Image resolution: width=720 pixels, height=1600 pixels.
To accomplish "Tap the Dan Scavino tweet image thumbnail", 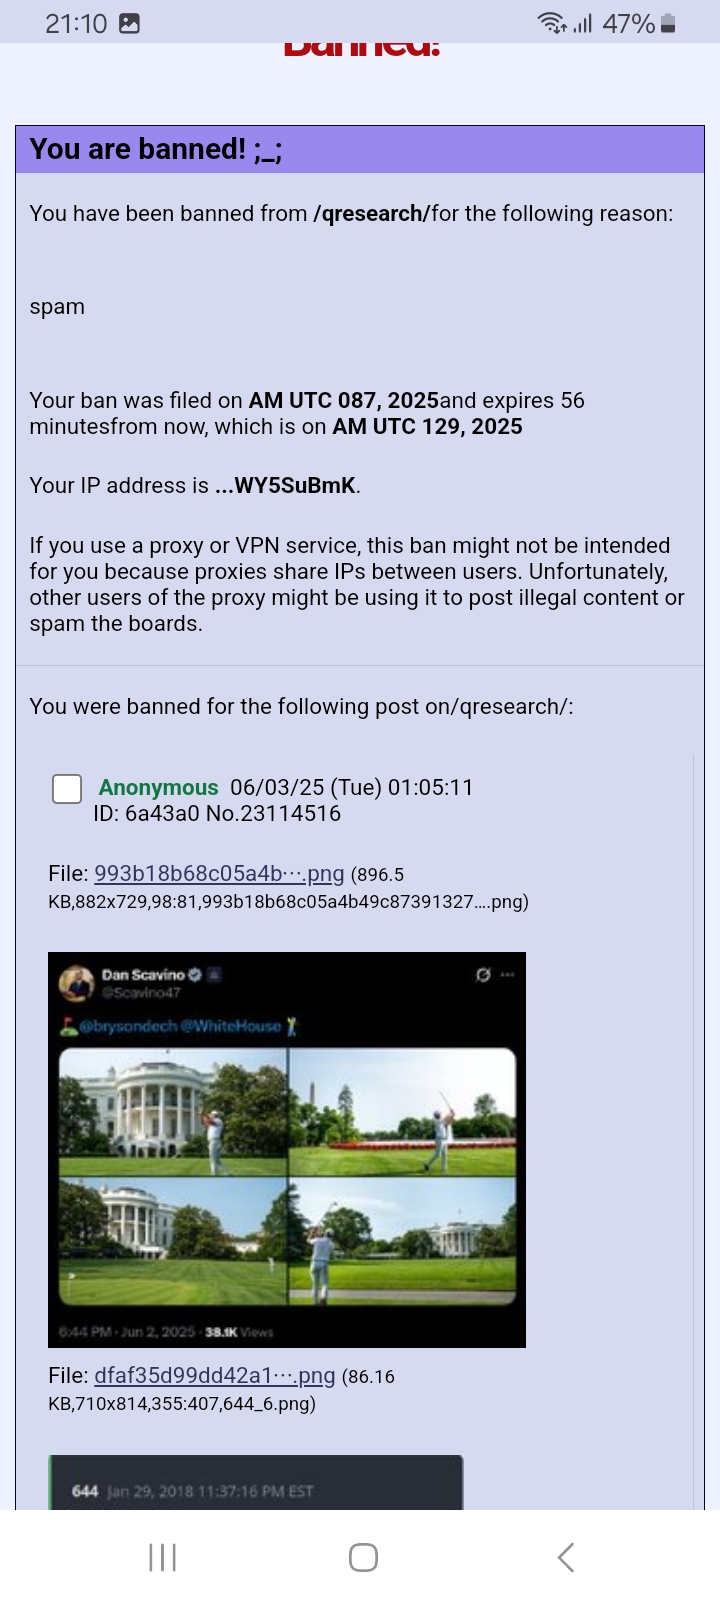I will (x=287, y=1150).
